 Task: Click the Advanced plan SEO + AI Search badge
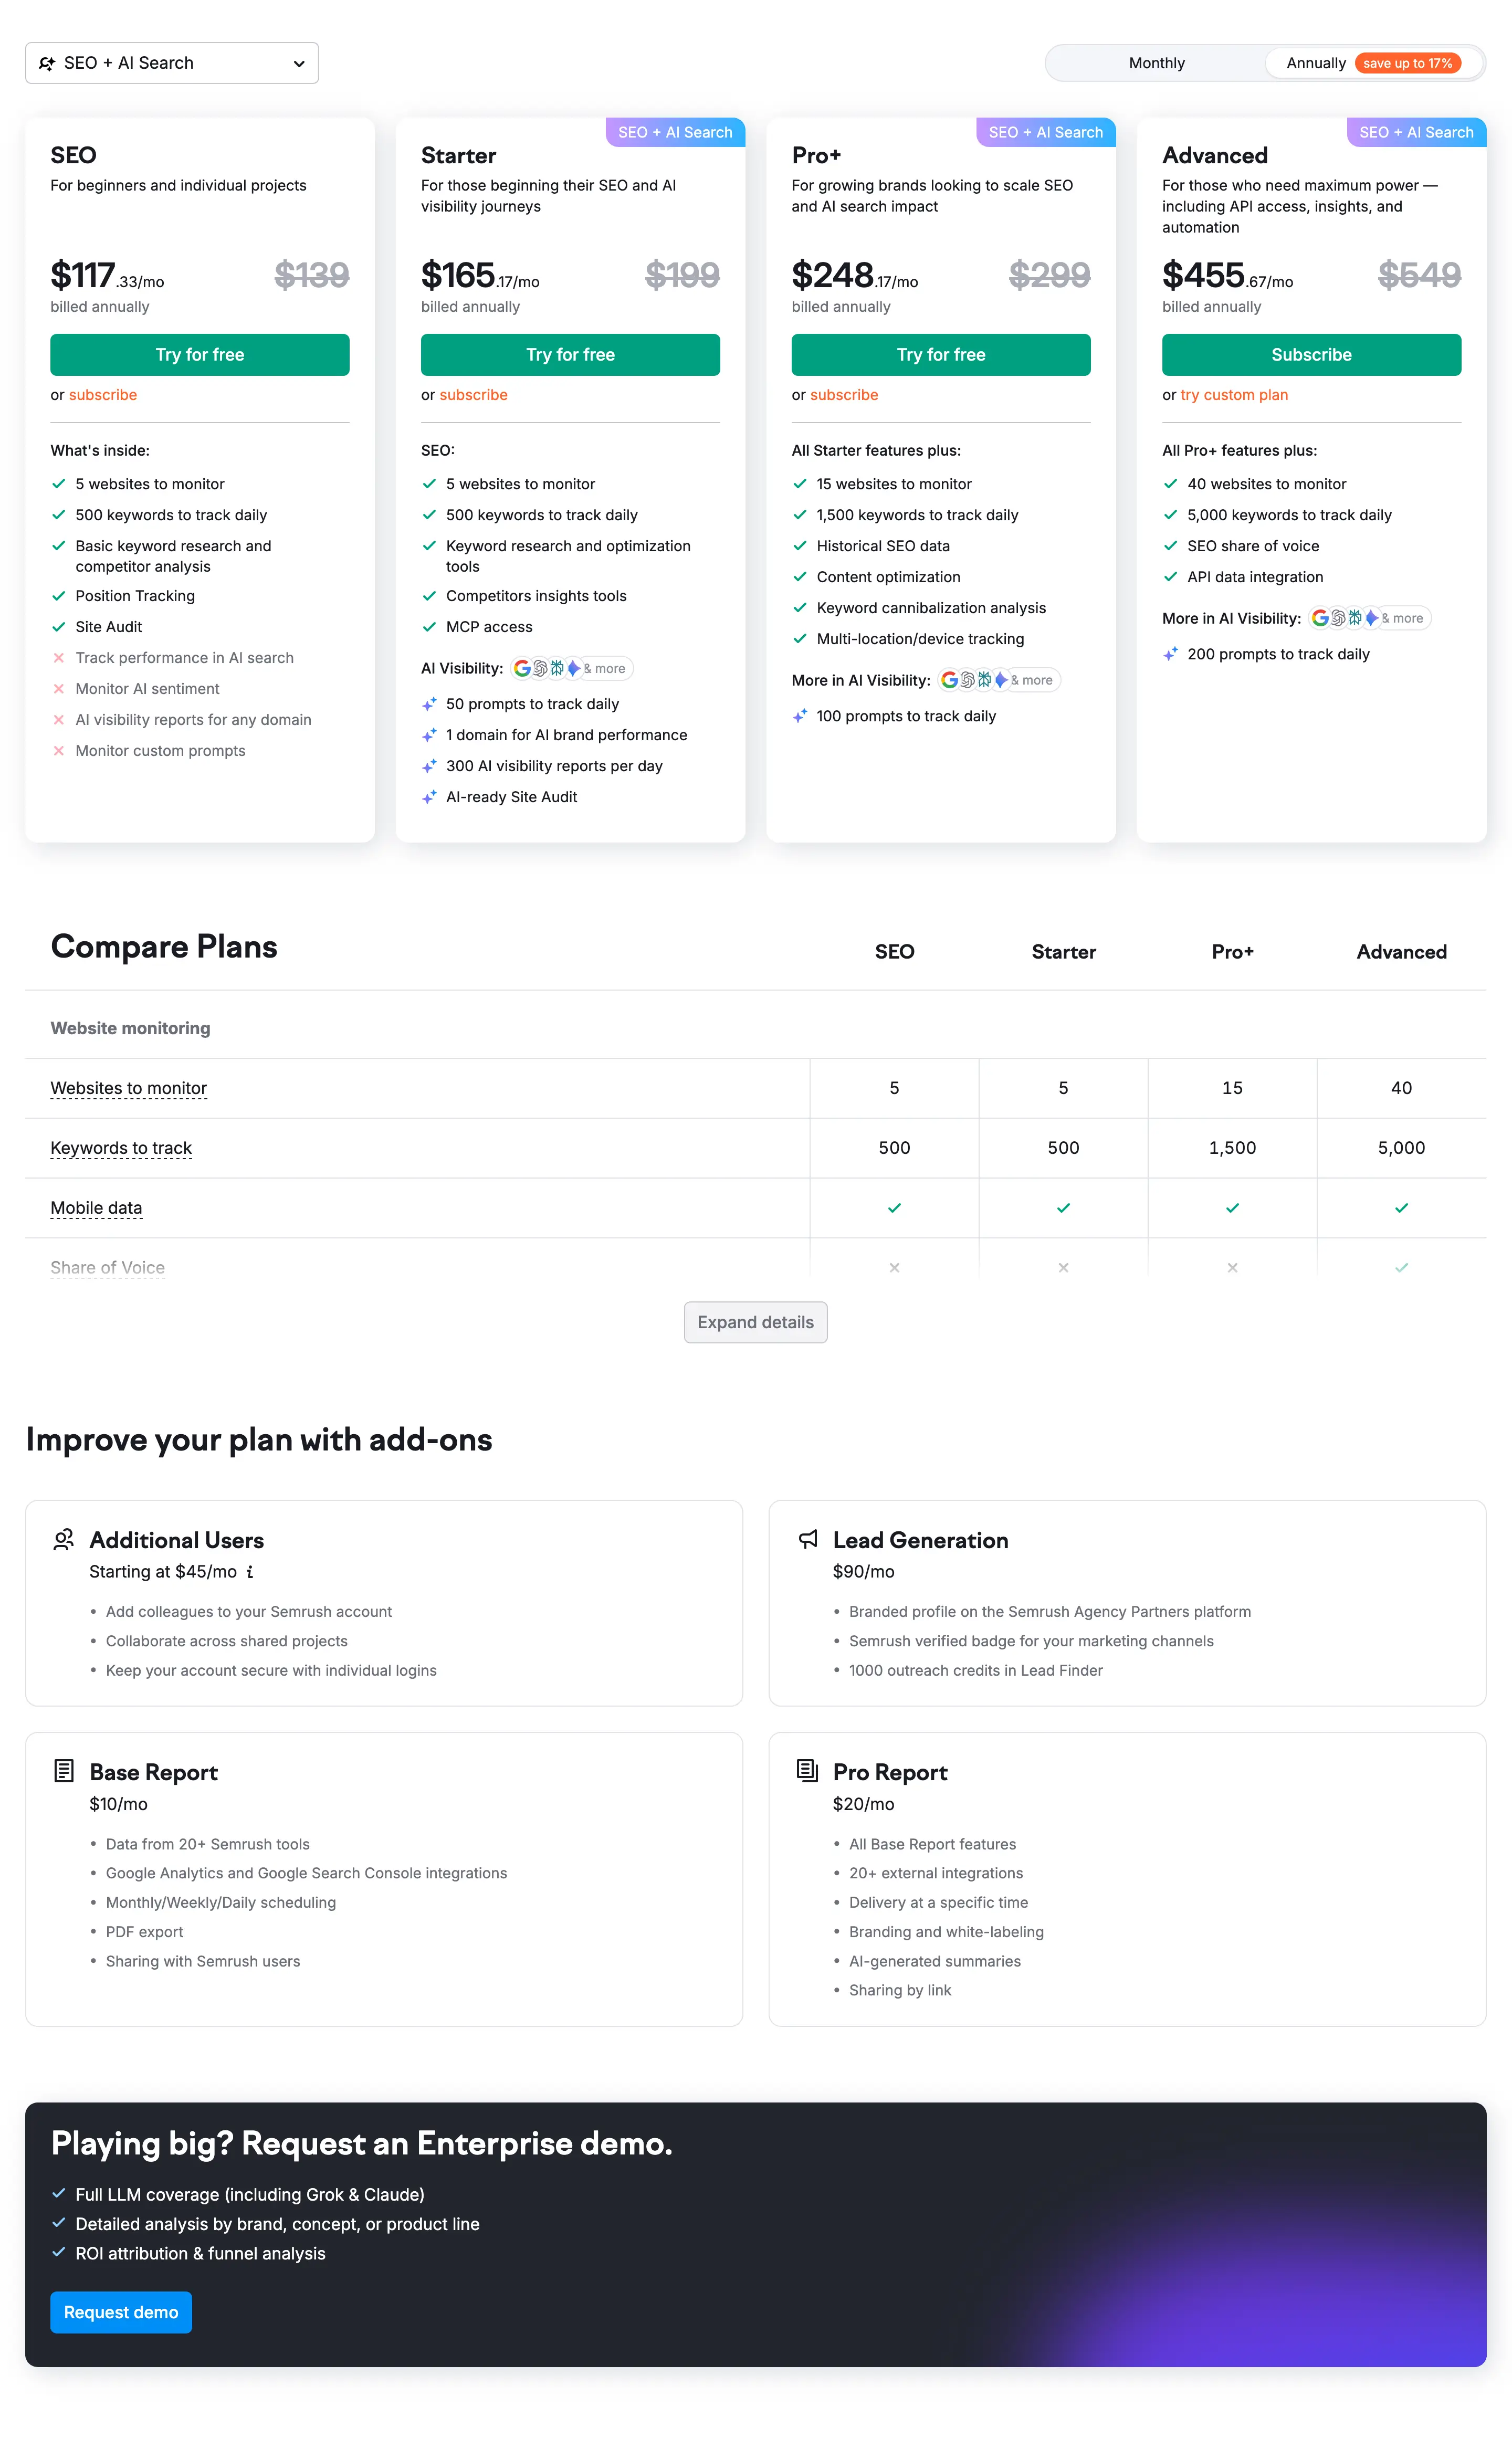pos(1416,132)
